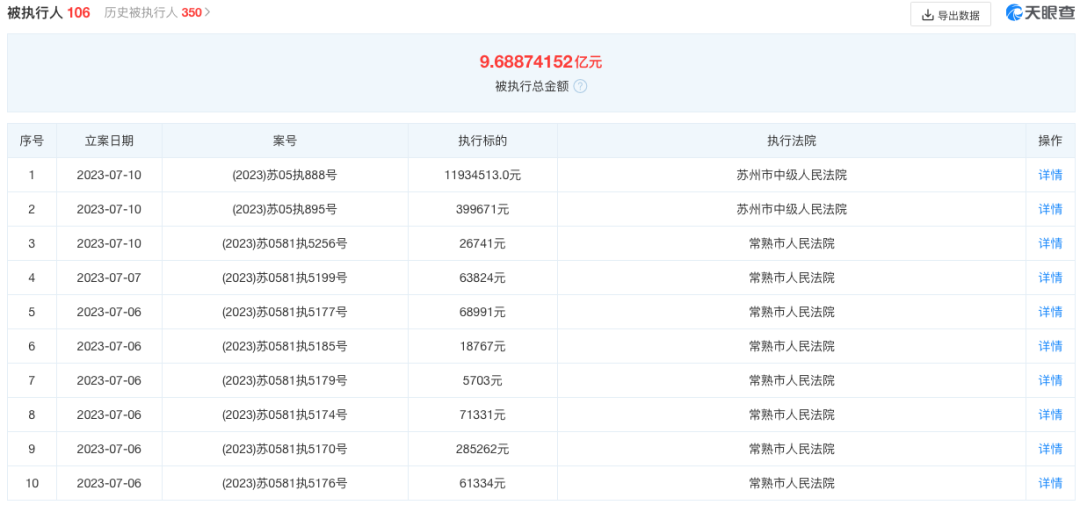This screenshot has height=505, width=1080.
Task: View 详情 for case 苏0581执5256号
Action: pyautogui.click(x=1050, y=243)
